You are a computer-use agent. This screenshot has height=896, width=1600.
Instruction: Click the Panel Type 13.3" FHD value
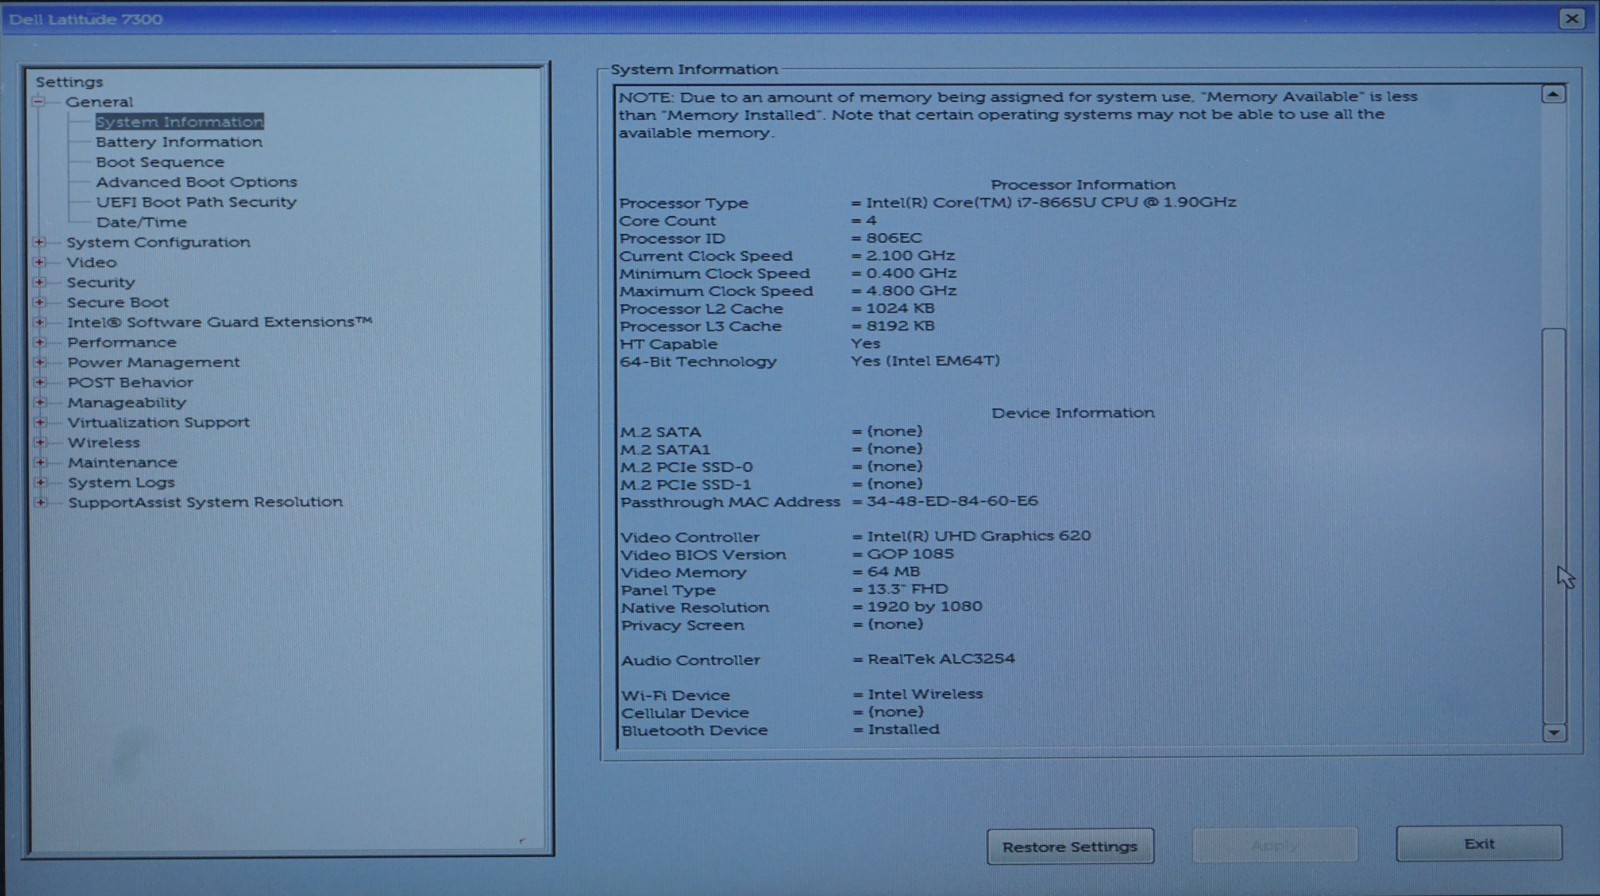pyautogui.click(x=907, y=589)
